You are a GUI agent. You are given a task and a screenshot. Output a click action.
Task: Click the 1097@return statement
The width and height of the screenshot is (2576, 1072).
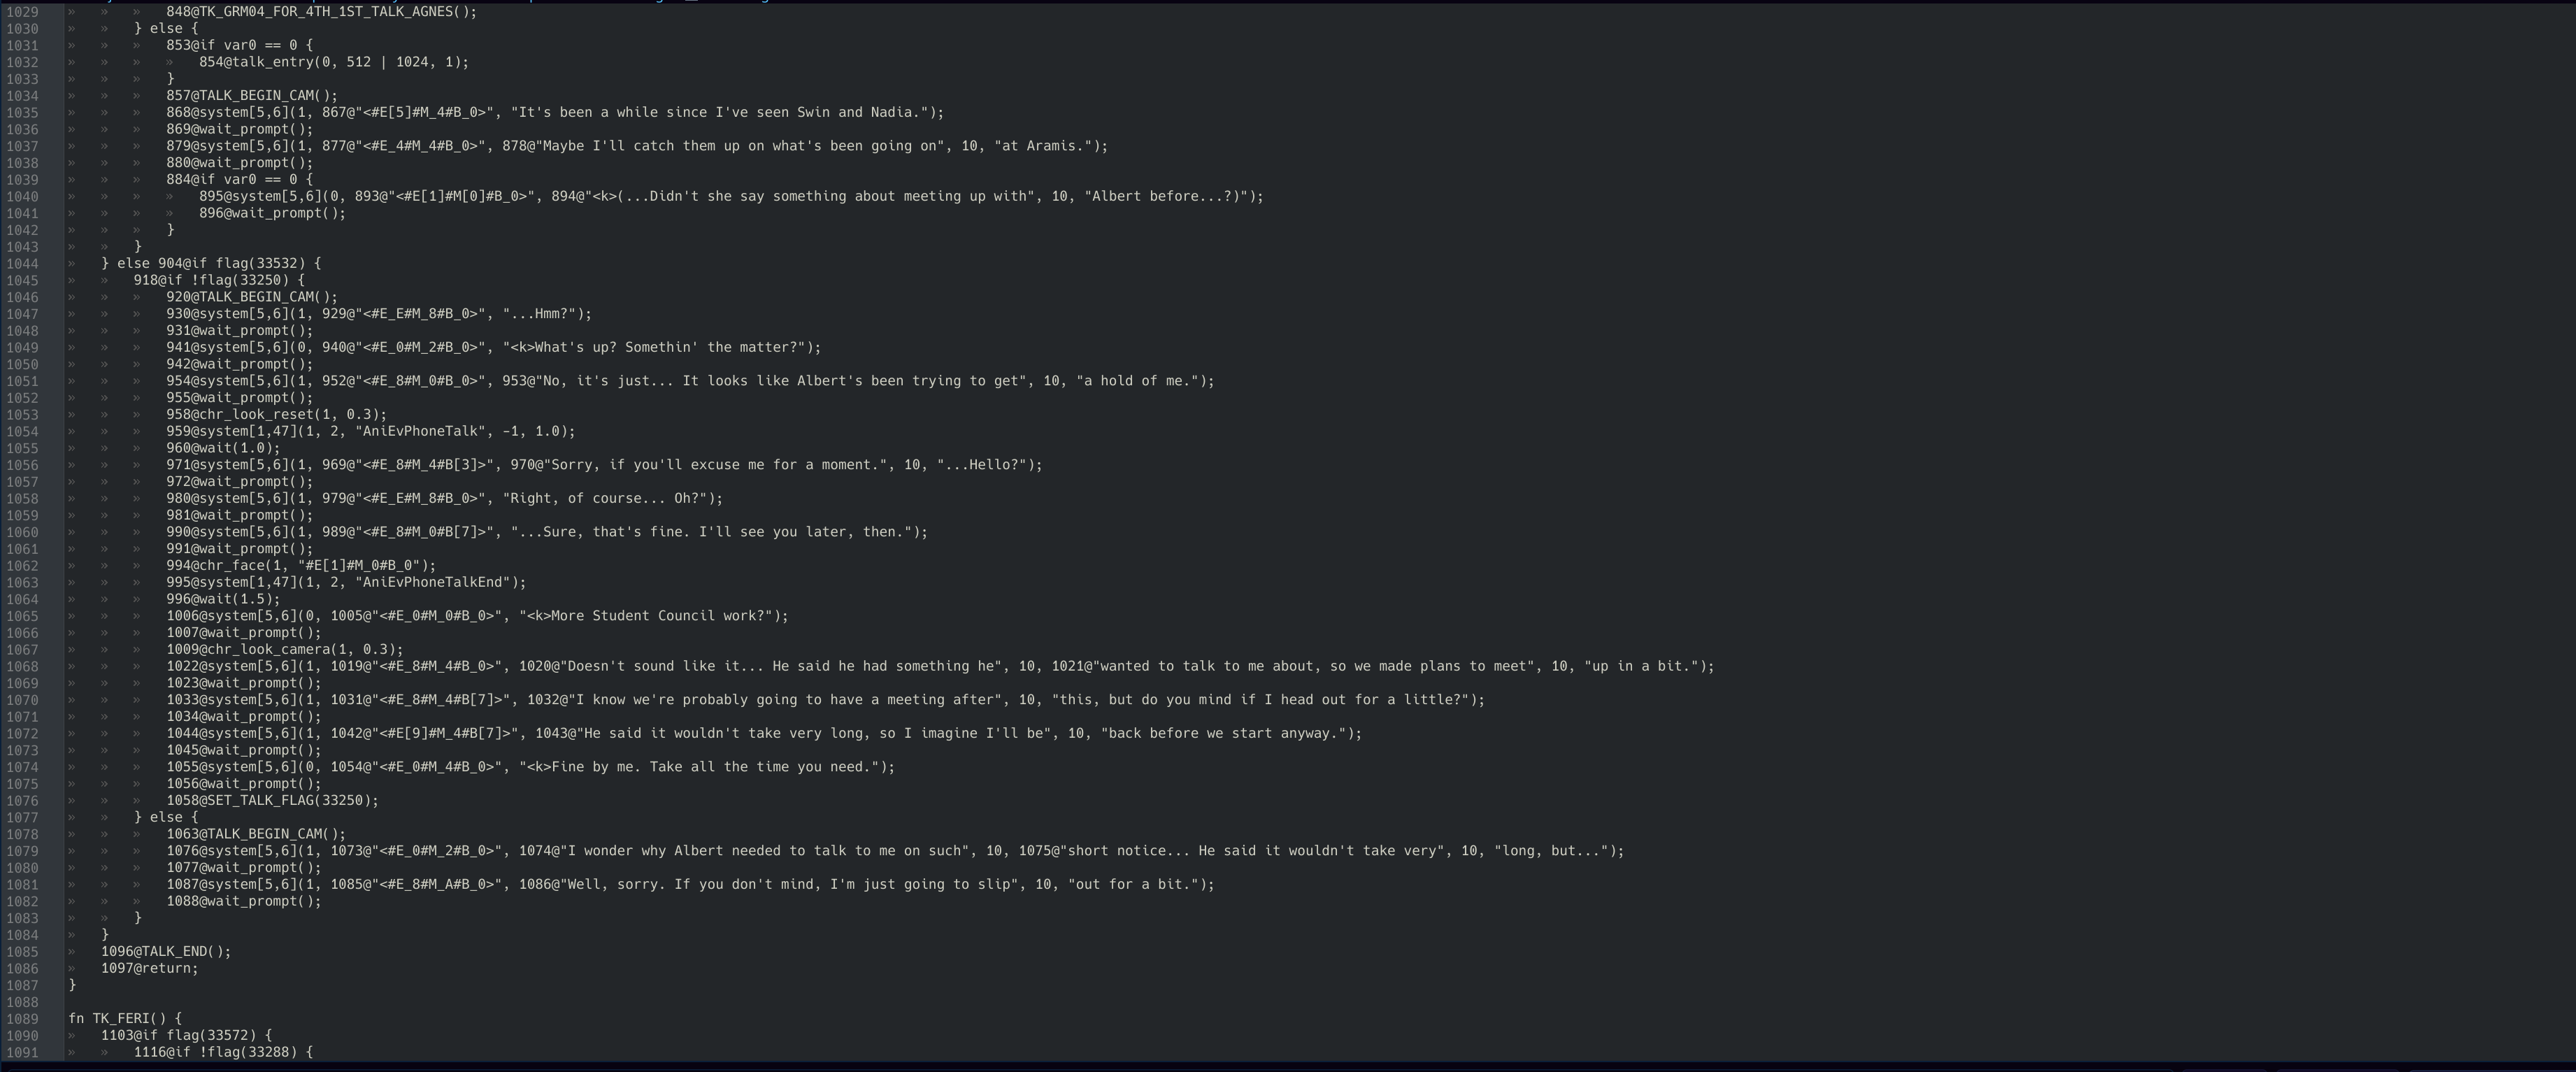[x=150, y=969]
